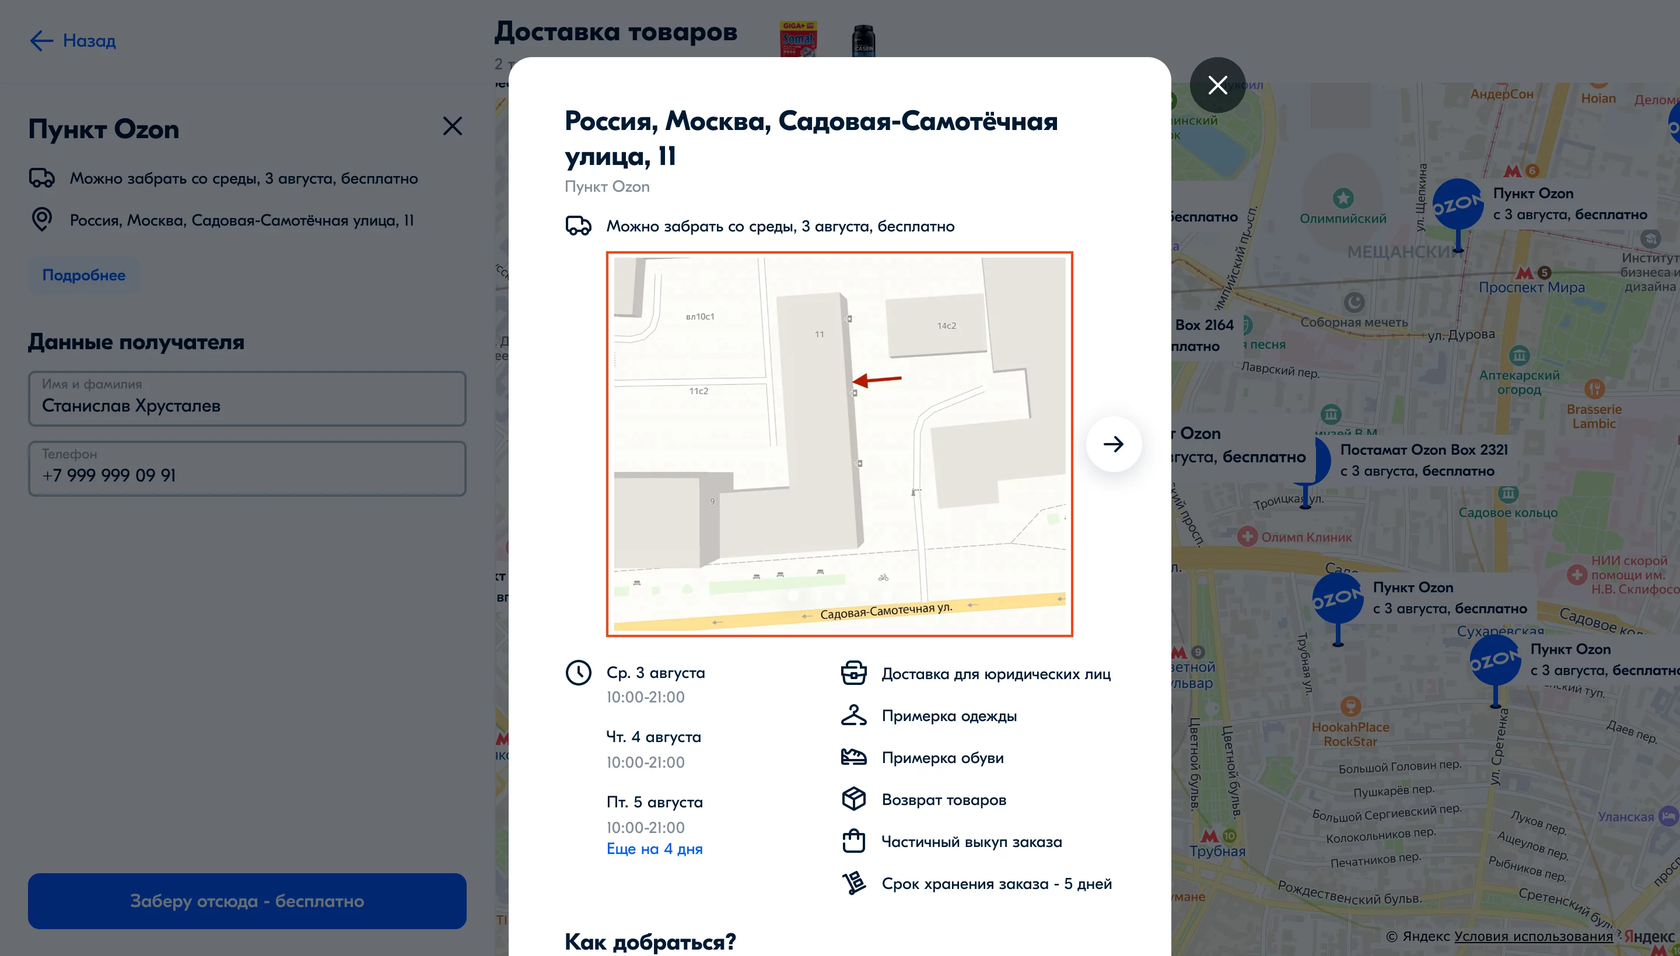Click the Доставка для юридических лиц text
The image size is (1680, 956).
996,674
